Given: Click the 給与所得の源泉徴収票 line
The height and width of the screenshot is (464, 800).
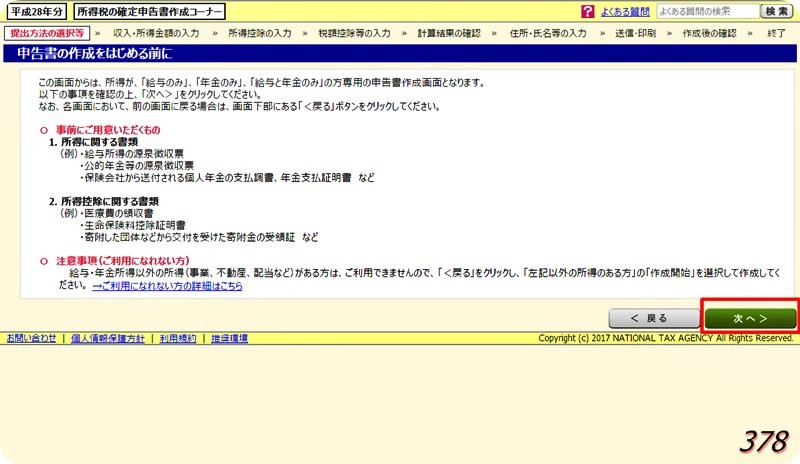Looking at the screenshot, I should (134, 154).
